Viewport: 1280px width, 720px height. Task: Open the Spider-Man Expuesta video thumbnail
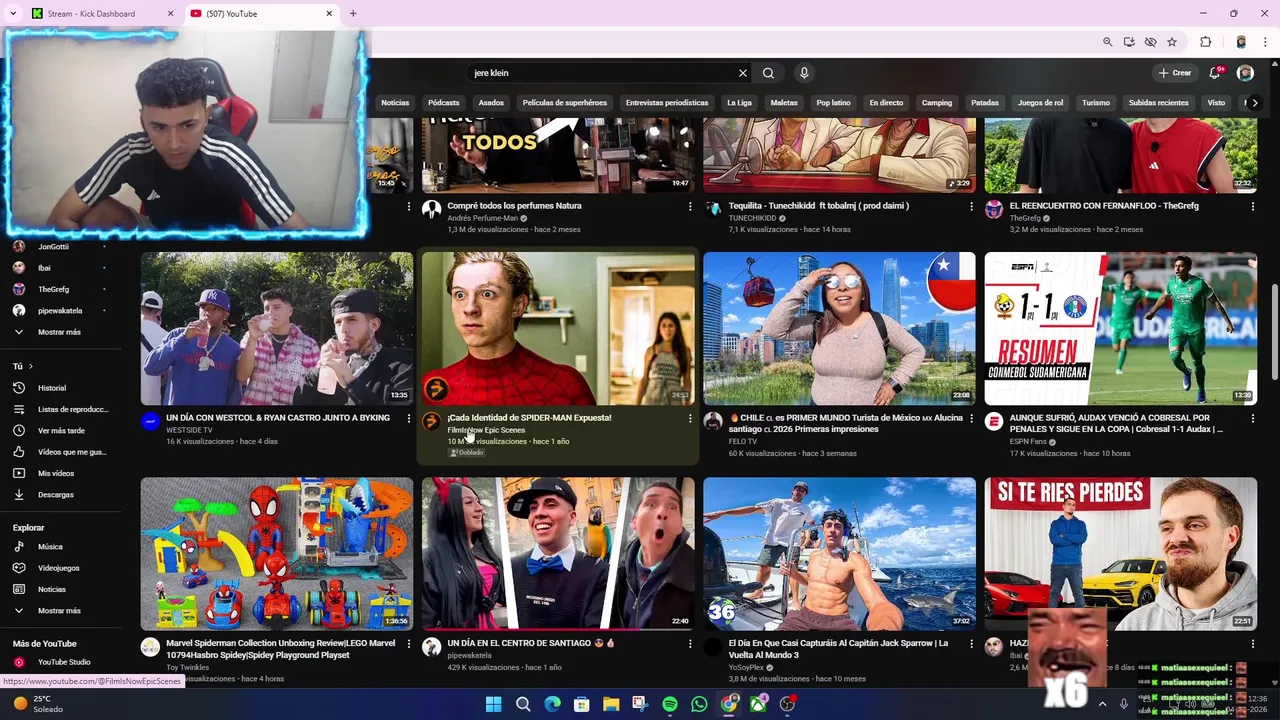tap(558, 328)
